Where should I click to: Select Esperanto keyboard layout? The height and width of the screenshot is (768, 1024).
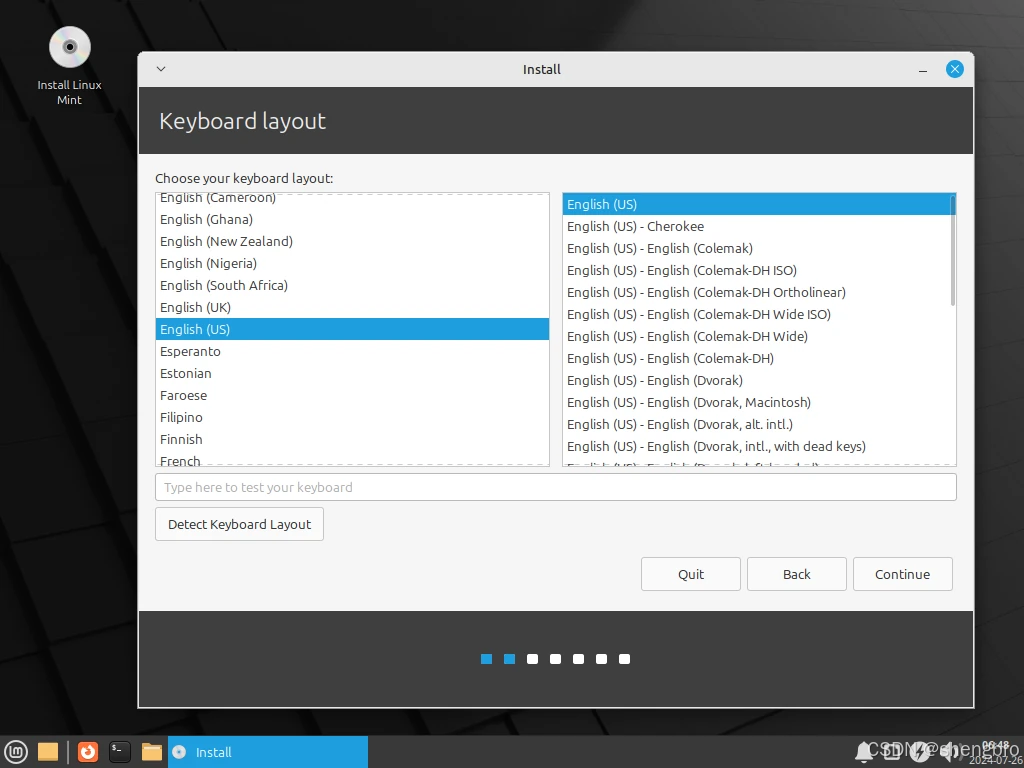190,351
